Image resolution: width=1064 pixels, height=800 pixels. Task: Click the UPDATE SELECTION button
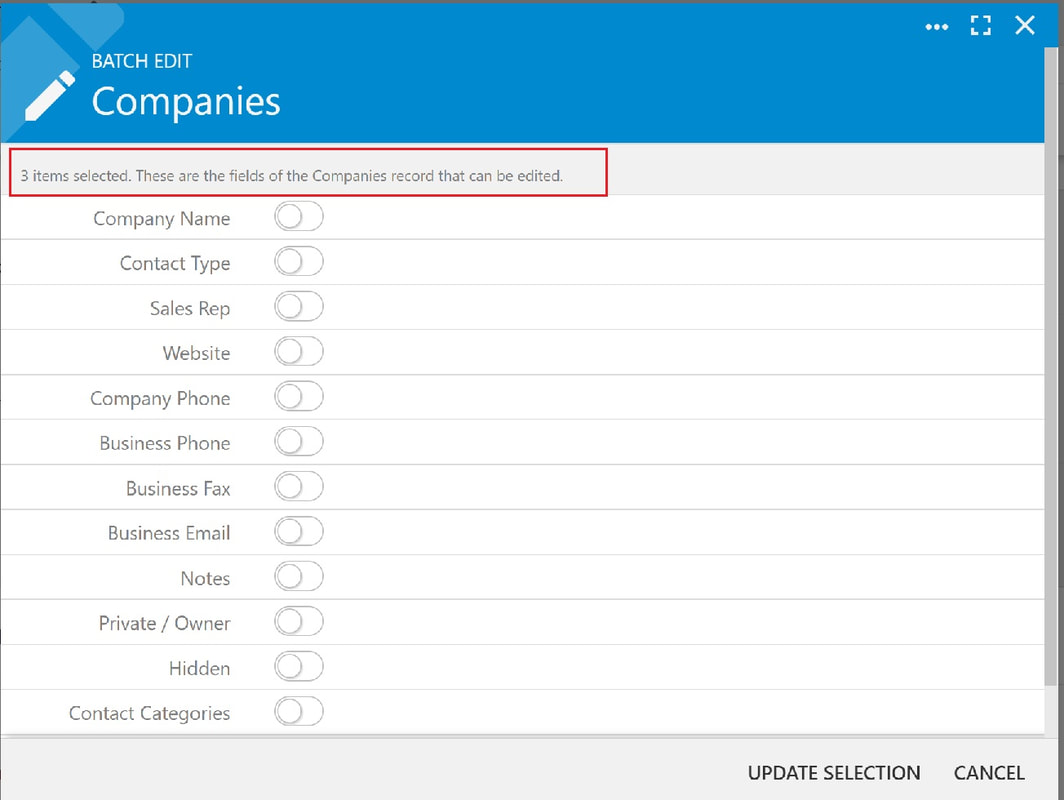point(834,773)
